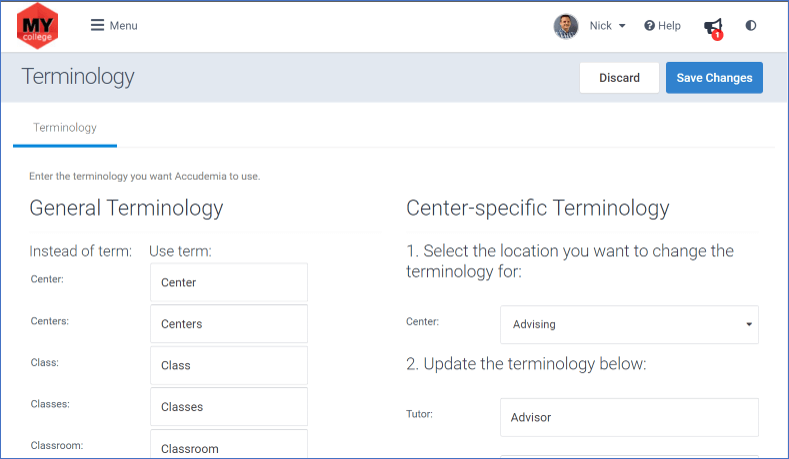Viewport: 789px width, 459px height.
Task: Toggle the contrast half-circle icon
Action: click(751, 26)
